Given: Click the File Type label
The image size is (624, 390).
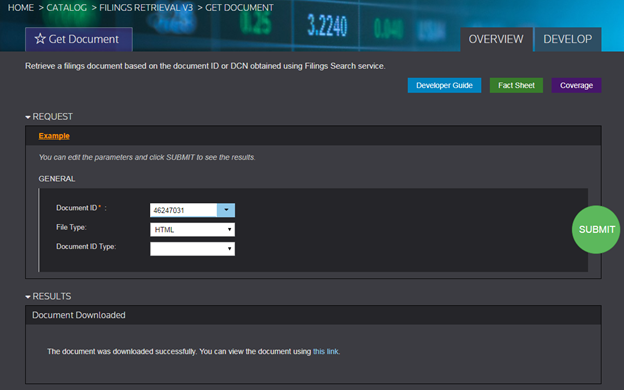Looking at the screenshot, I should [71, 227].
